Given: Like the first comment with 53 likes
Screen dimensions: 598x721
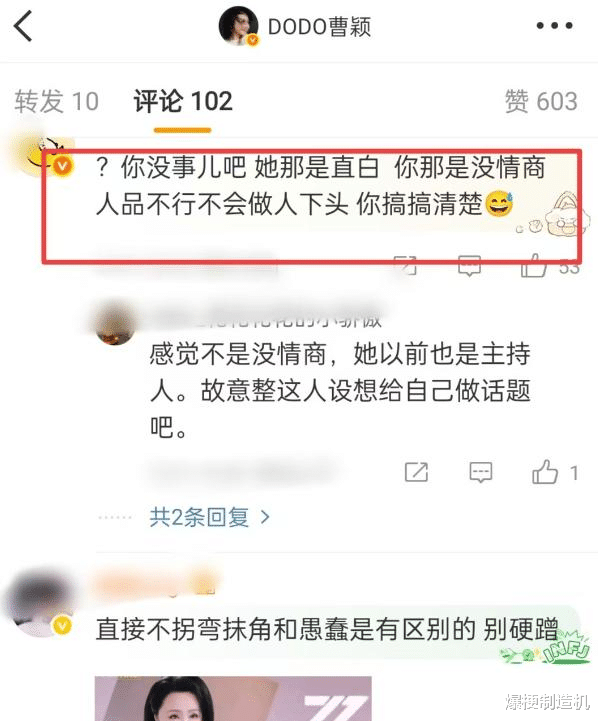Looking at the screenshot, I should (x=534, y=266).
